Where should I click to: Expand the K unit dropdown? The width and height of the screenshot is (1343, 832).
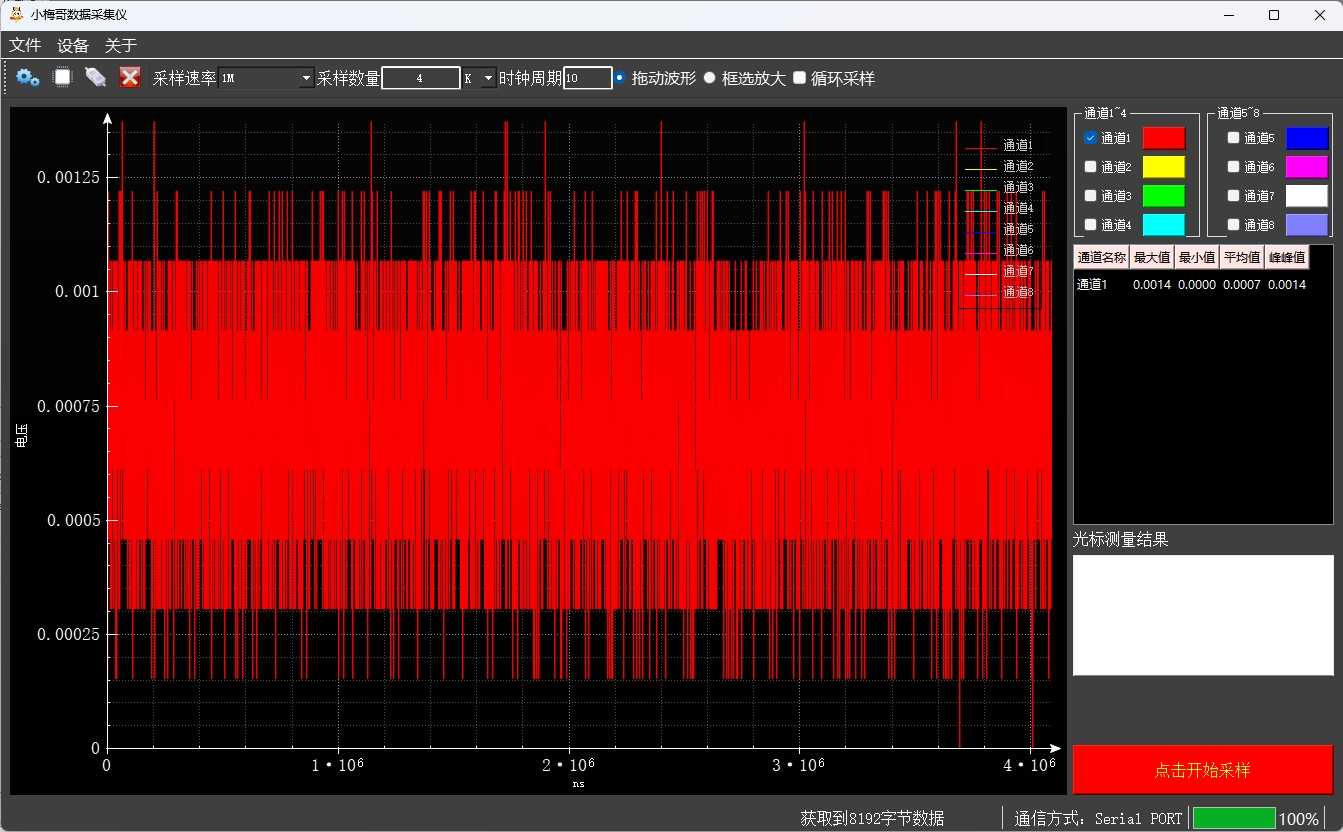(479, 78)
